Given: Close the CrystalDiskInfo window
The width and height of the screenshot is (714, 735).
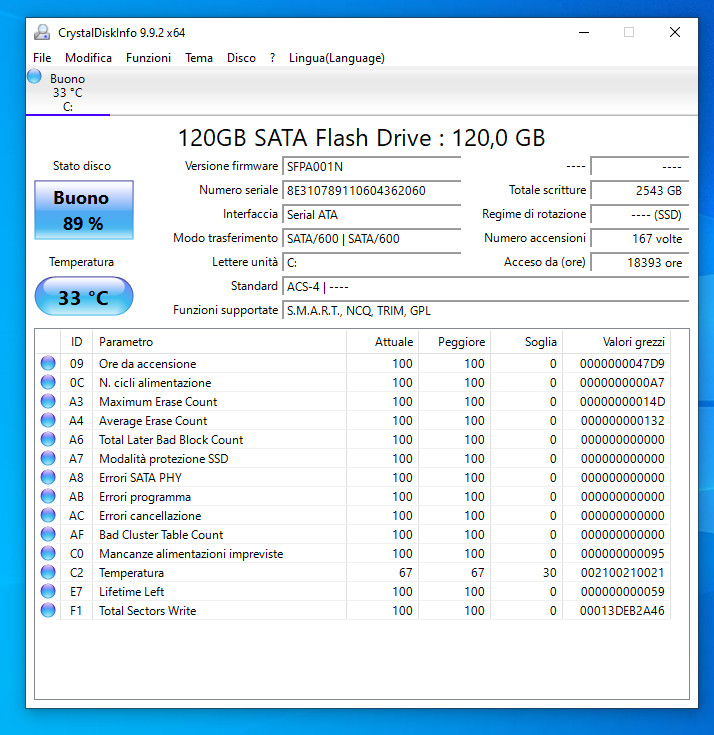Looking at the screenshot, I should [x=675, y=32].
